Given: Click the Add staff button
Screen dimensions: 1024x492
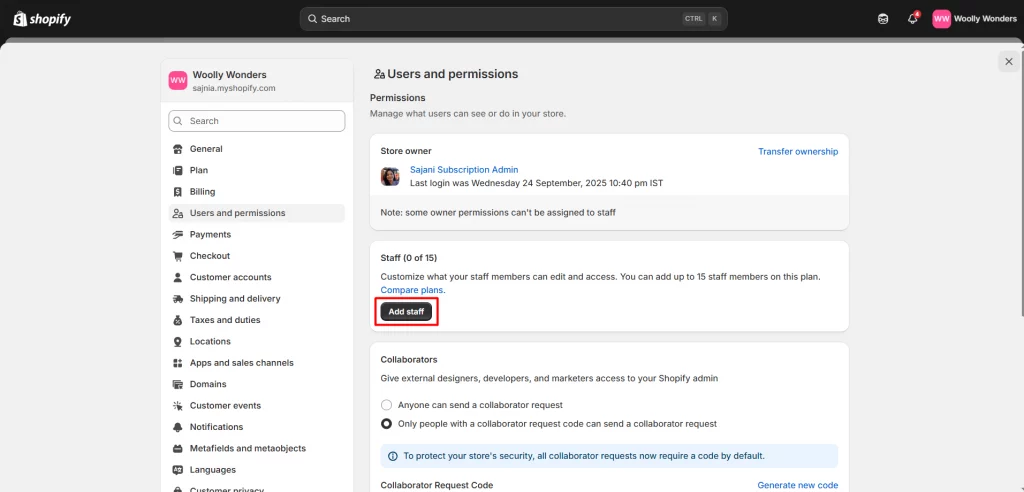Looking at the screenshot, I should coord(406,312).
